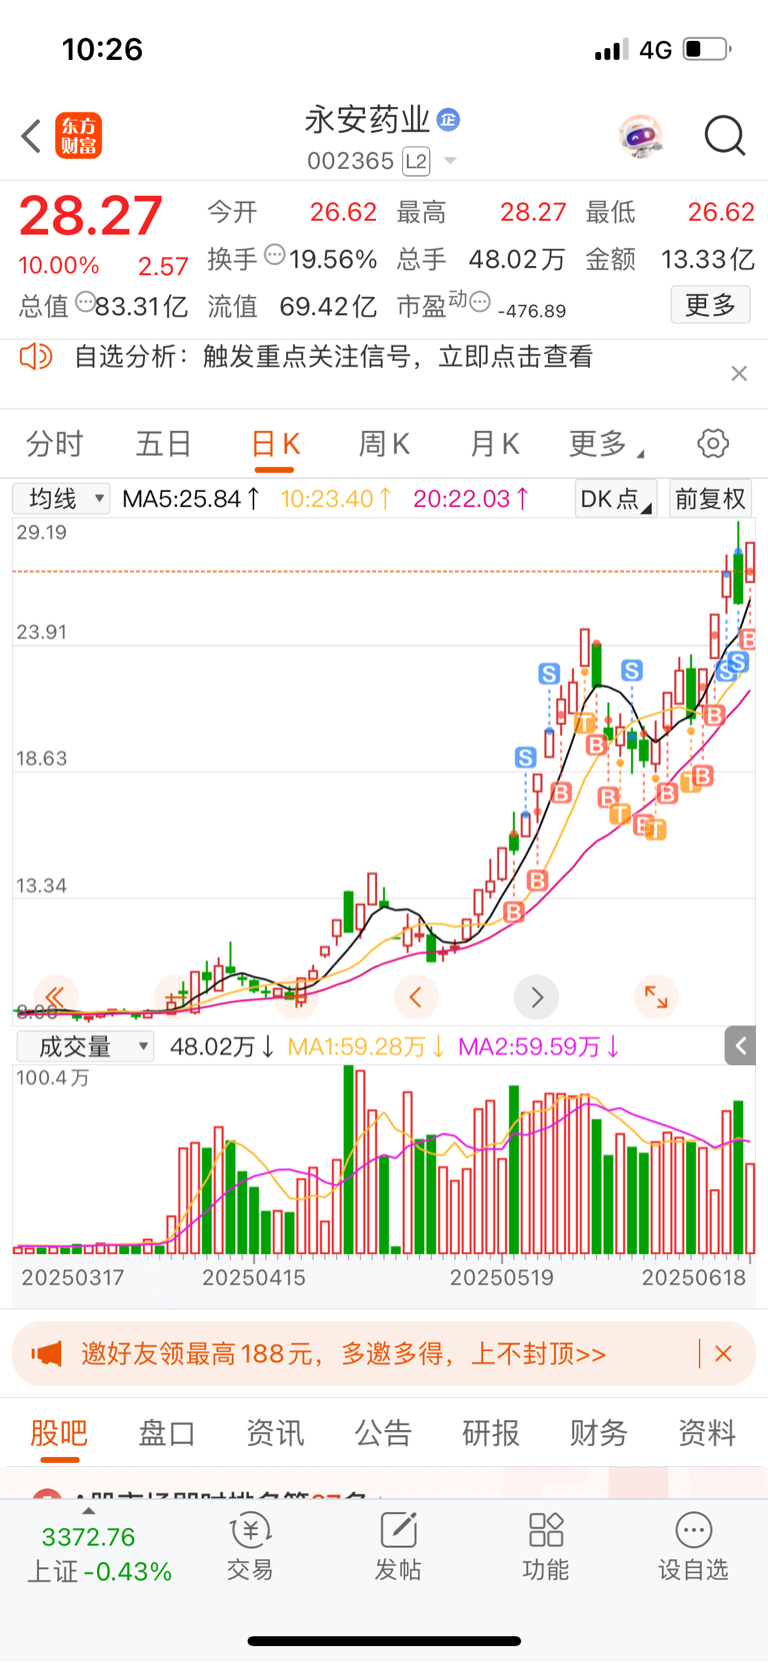Tap the blue 企 verified badge
This screenshot has width=768, height=1663.
pyautogui.click(x=449, y=120)
